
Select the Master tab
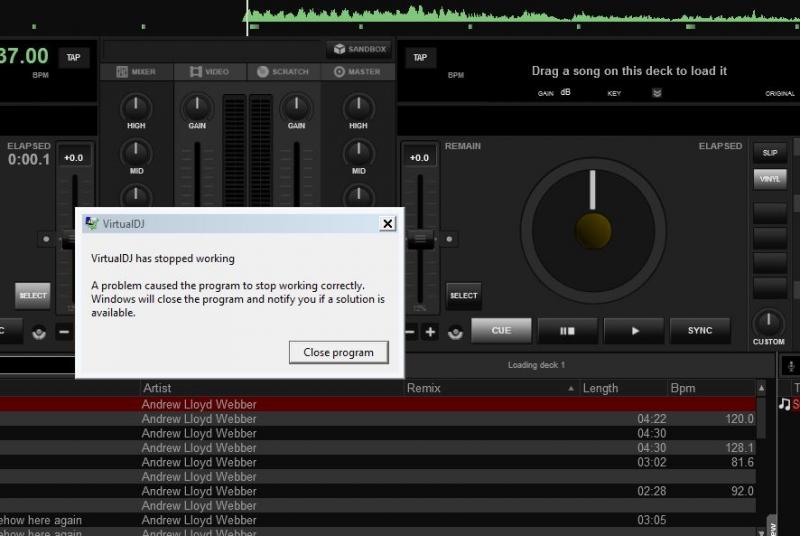357,72
